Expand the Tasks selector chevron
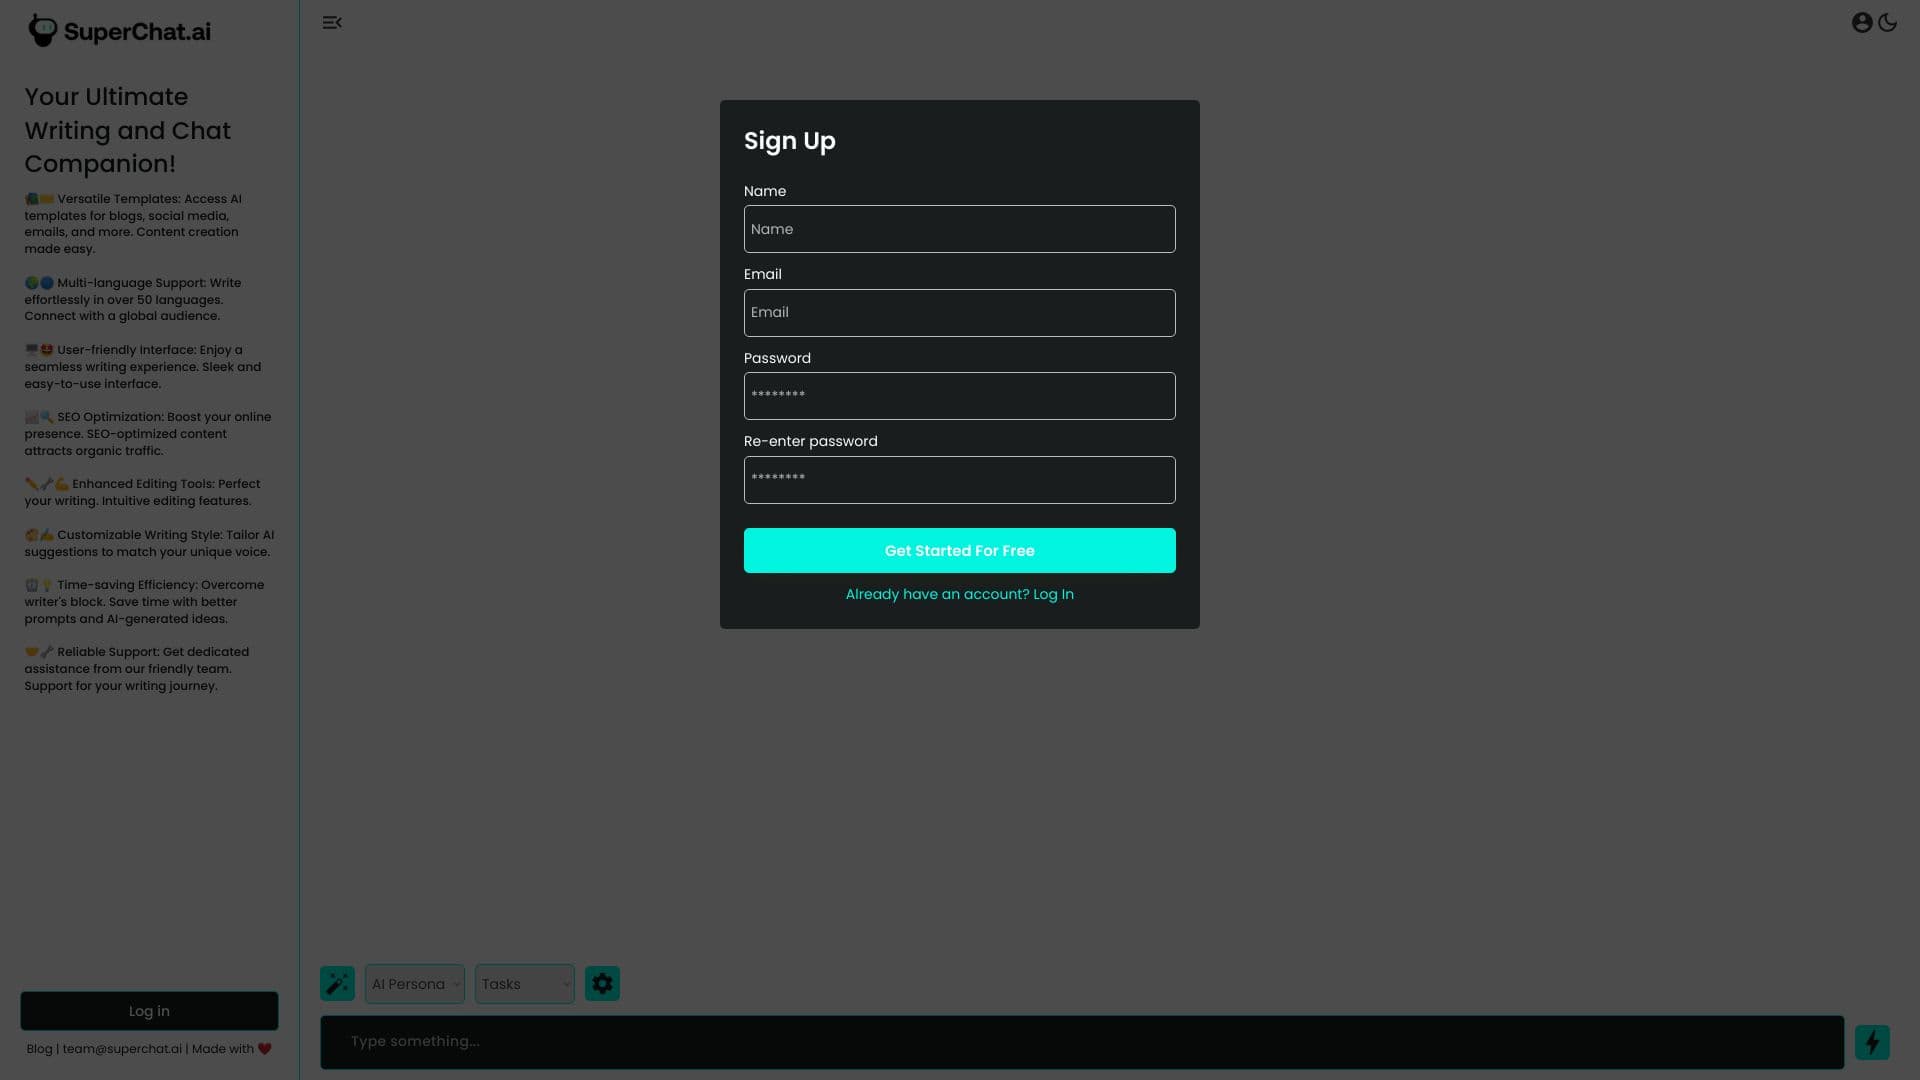Screen dimensions: 1920x1080 566,984
